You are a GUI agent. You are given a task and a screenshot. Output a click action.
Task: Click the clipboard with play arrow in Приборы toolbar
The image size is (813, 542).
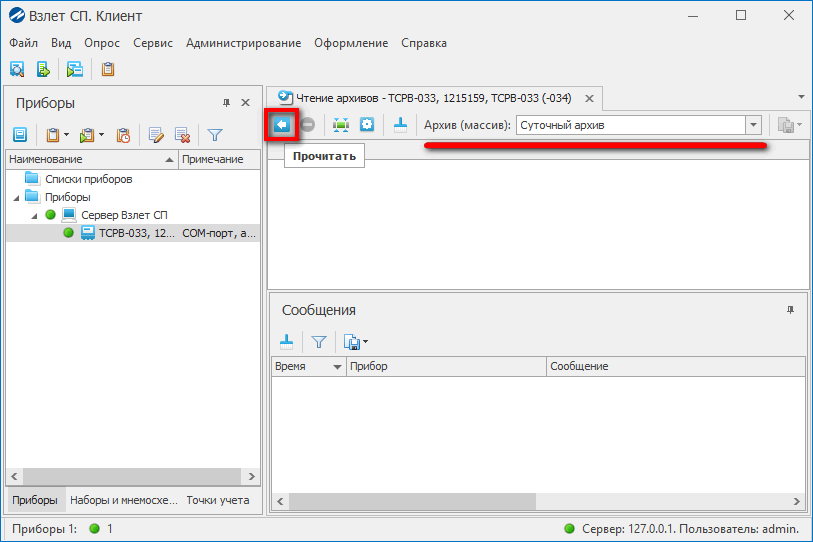[x=87, y=135]
